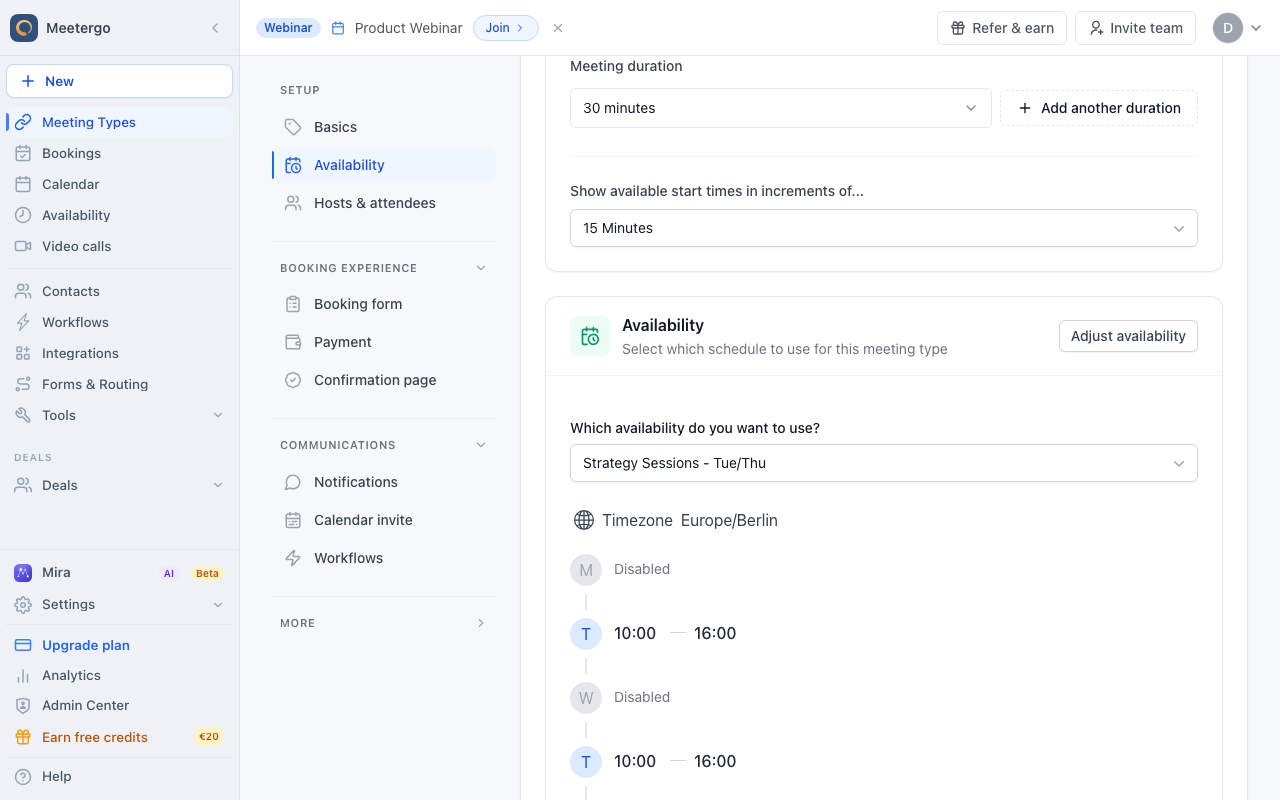Viewport: 1280px width, 800px height.
Task: Click the Webinar tag badge
Action: pyautogui.click(x=288, y=28)
